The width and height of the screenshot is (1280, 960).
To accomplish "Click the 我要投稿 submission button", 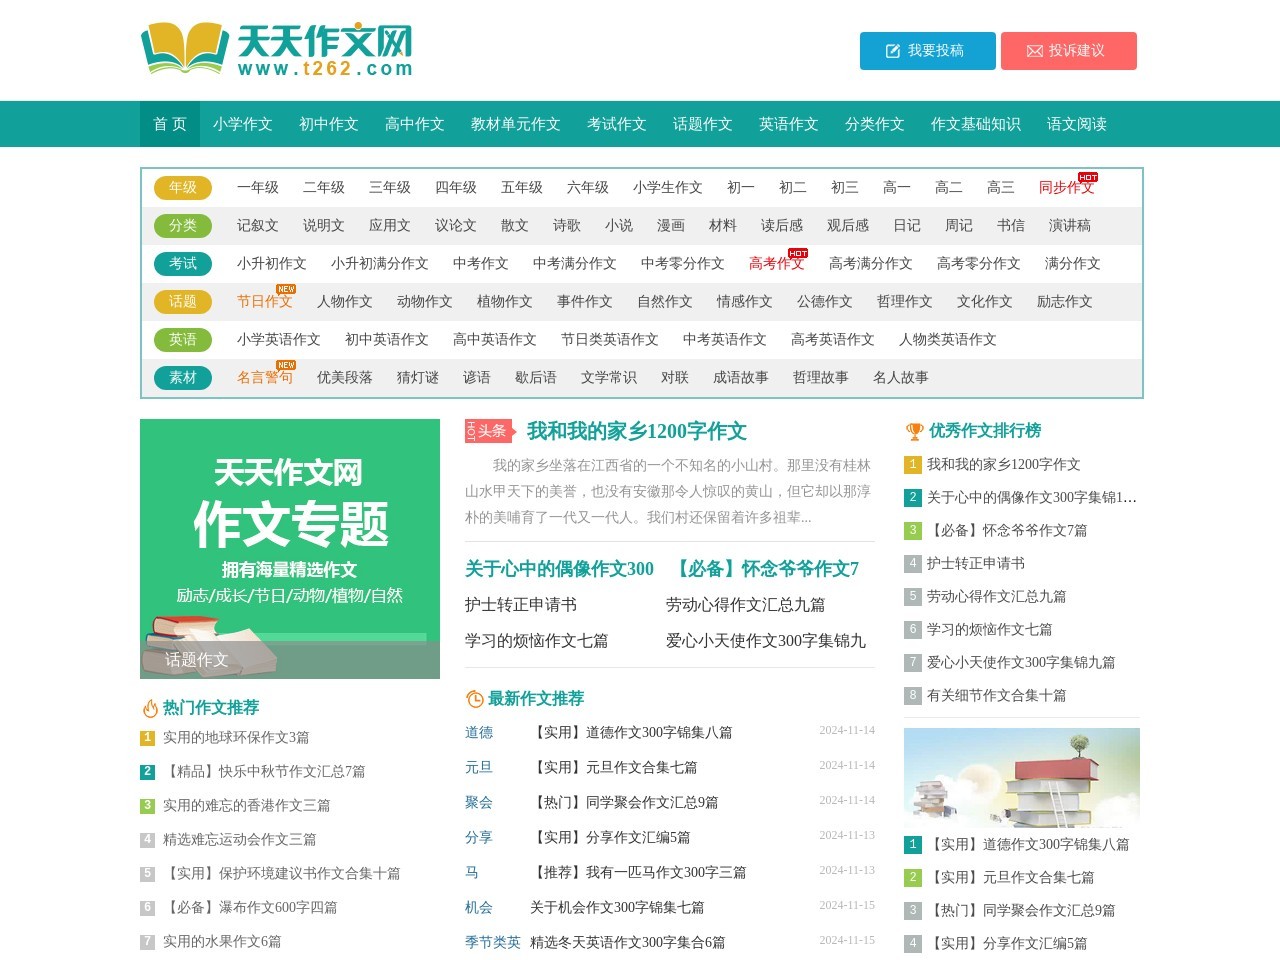I will pos(926,51).
